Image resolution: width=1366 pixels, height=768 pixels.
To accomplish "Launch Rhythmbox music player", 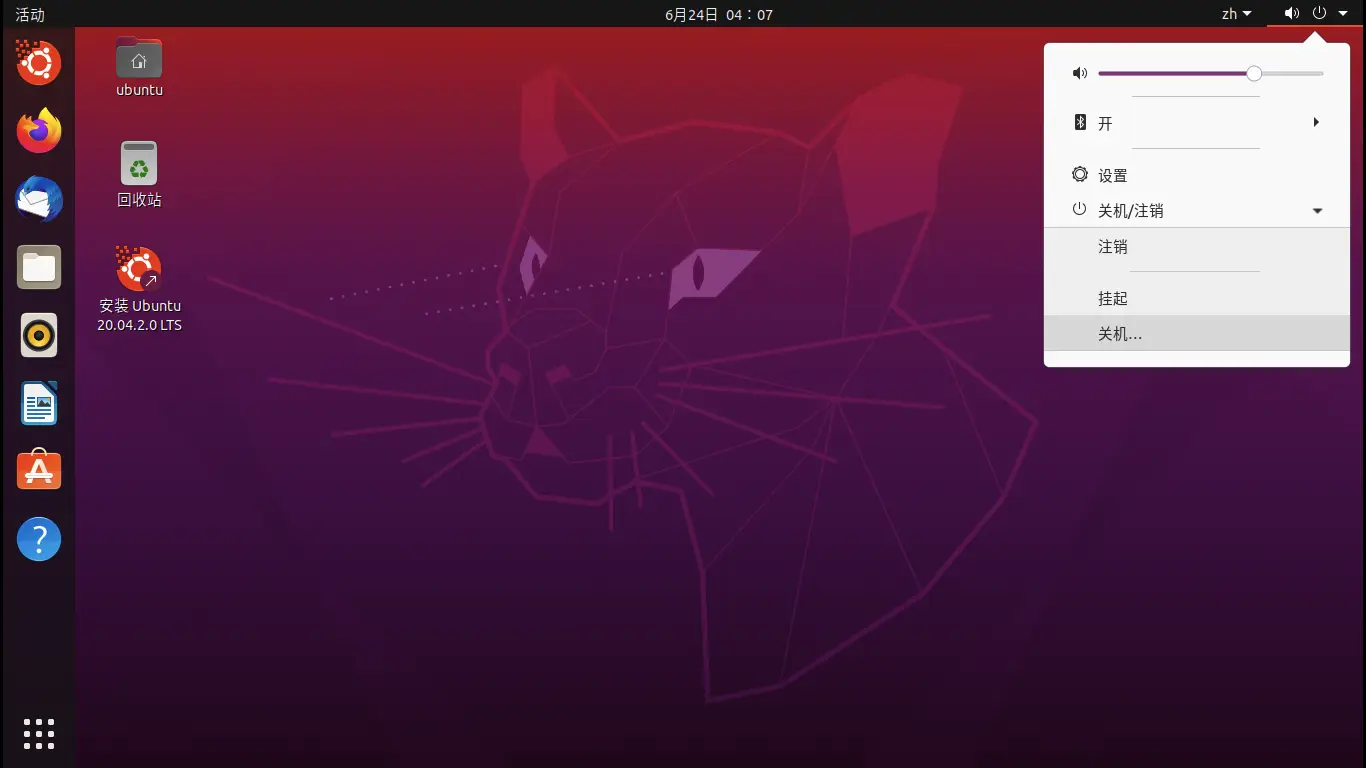I will pyautogui.click(x=39, y=335).
